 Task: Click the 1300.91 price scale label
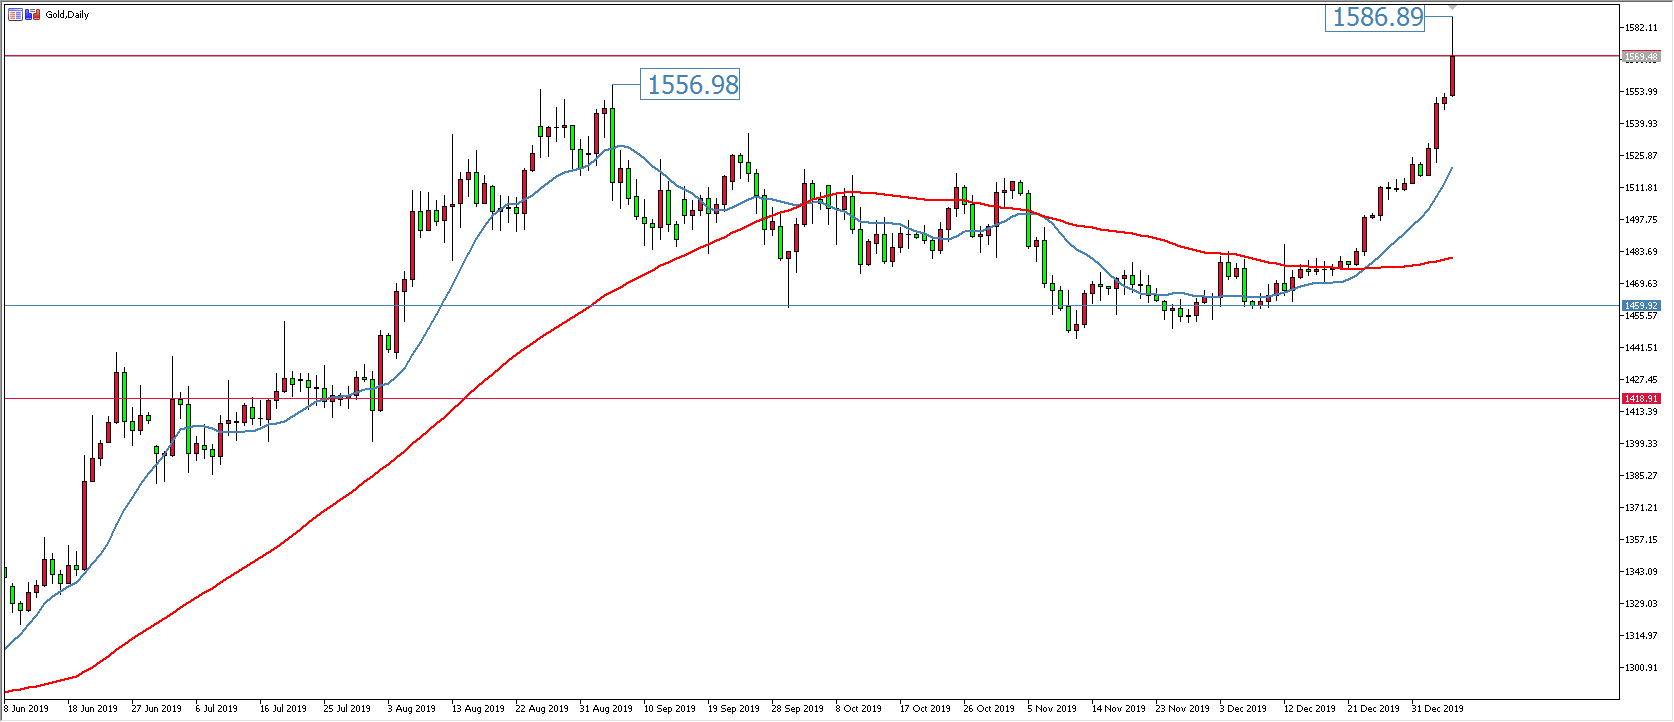coord(1641,668)
